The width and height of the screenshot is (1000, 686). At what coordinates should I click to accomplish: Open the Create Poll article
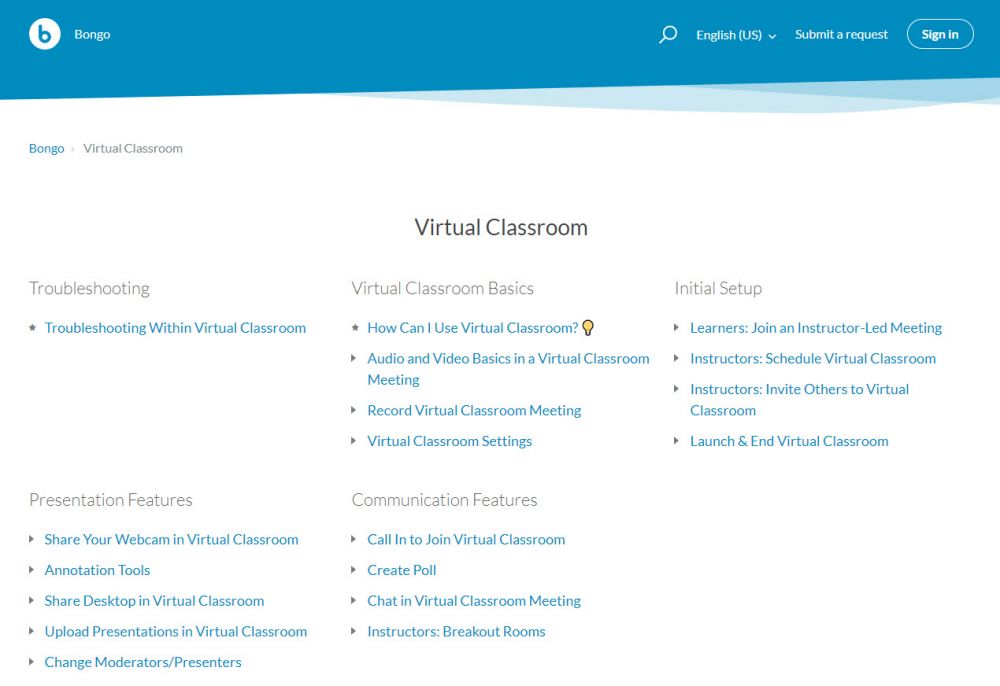[401, 570]
